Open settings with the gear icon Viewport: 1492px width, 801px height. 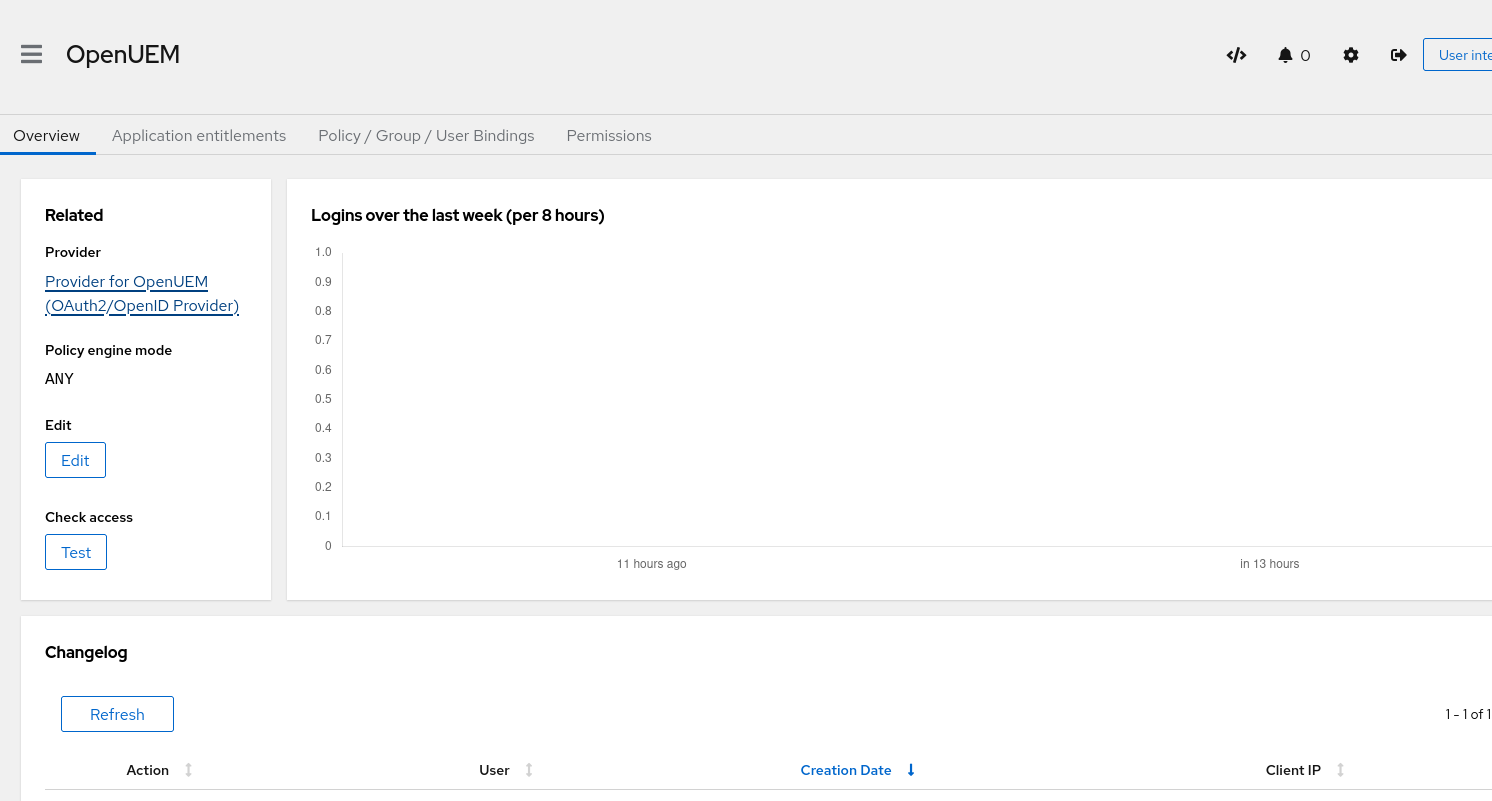click(x=1351, y=55)
